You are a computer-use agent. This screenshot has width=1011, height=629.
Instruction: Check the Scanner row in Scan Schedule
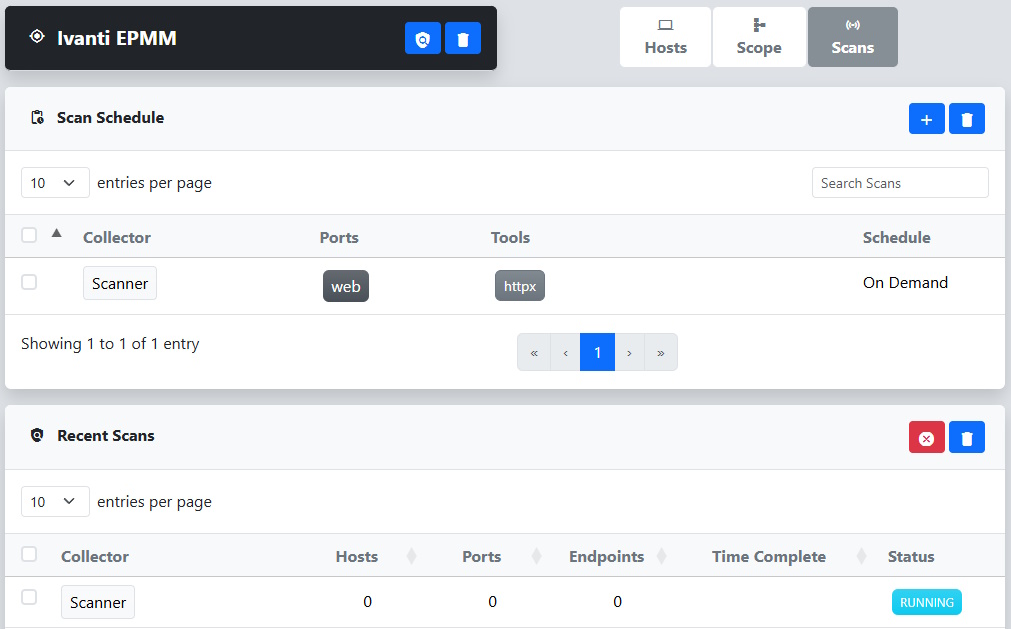29,282
